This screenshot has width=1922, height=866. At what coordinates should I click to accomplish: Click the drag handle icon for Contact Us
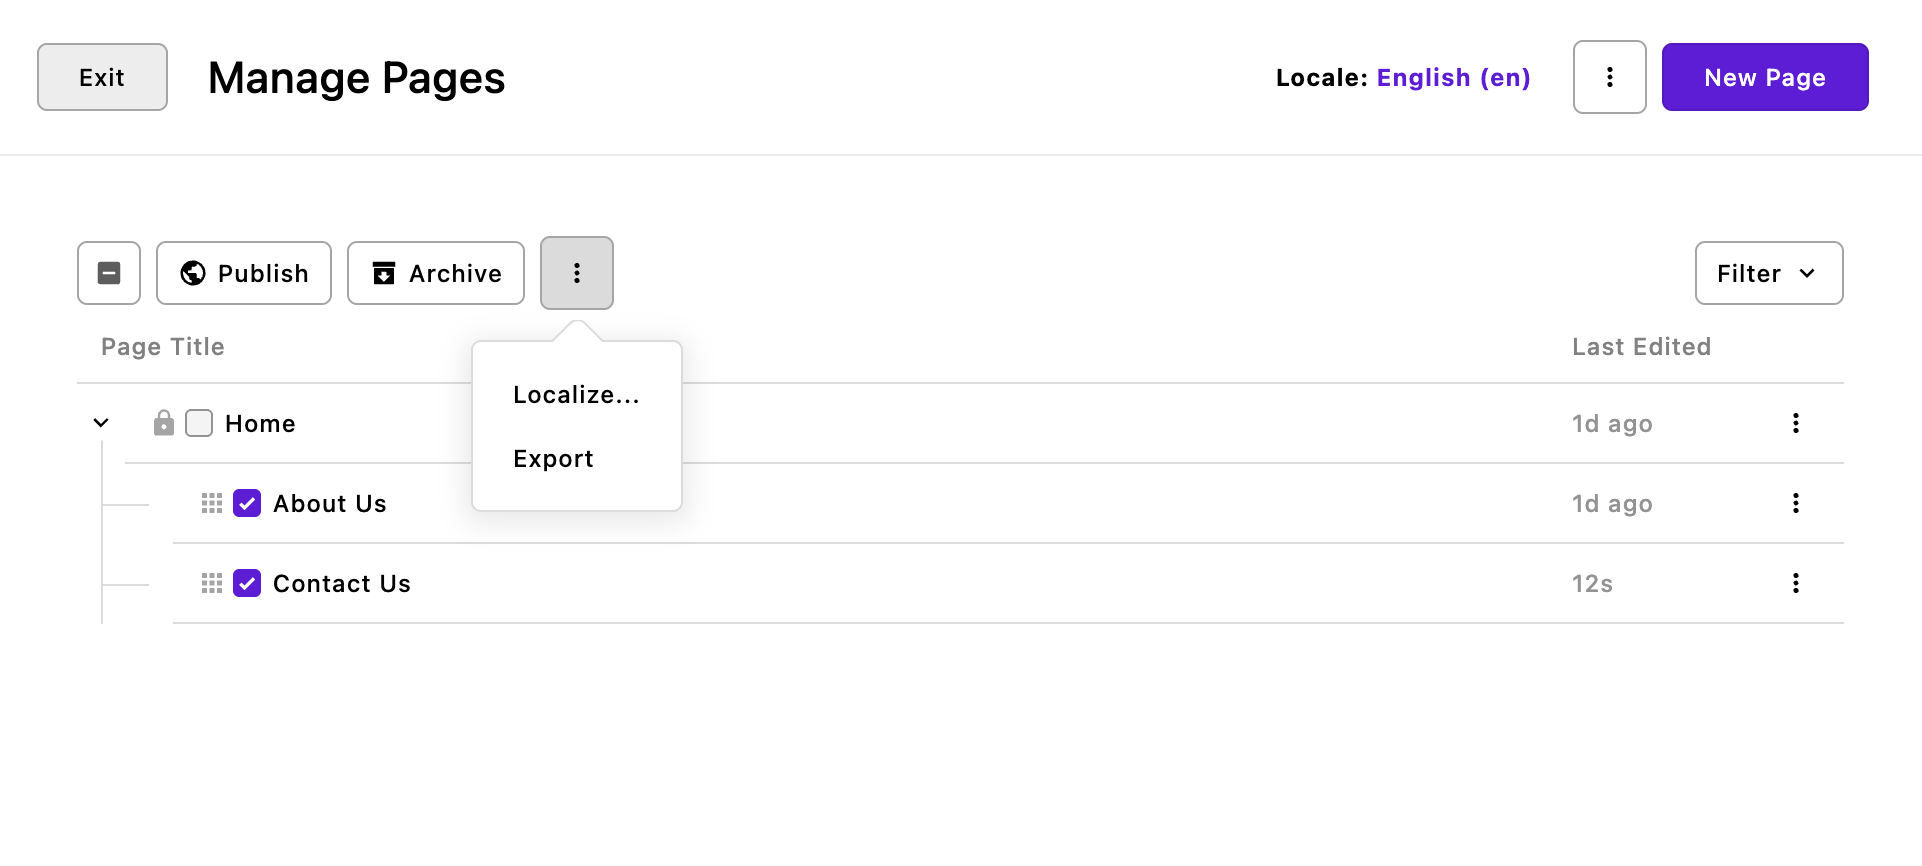[212, 583]
